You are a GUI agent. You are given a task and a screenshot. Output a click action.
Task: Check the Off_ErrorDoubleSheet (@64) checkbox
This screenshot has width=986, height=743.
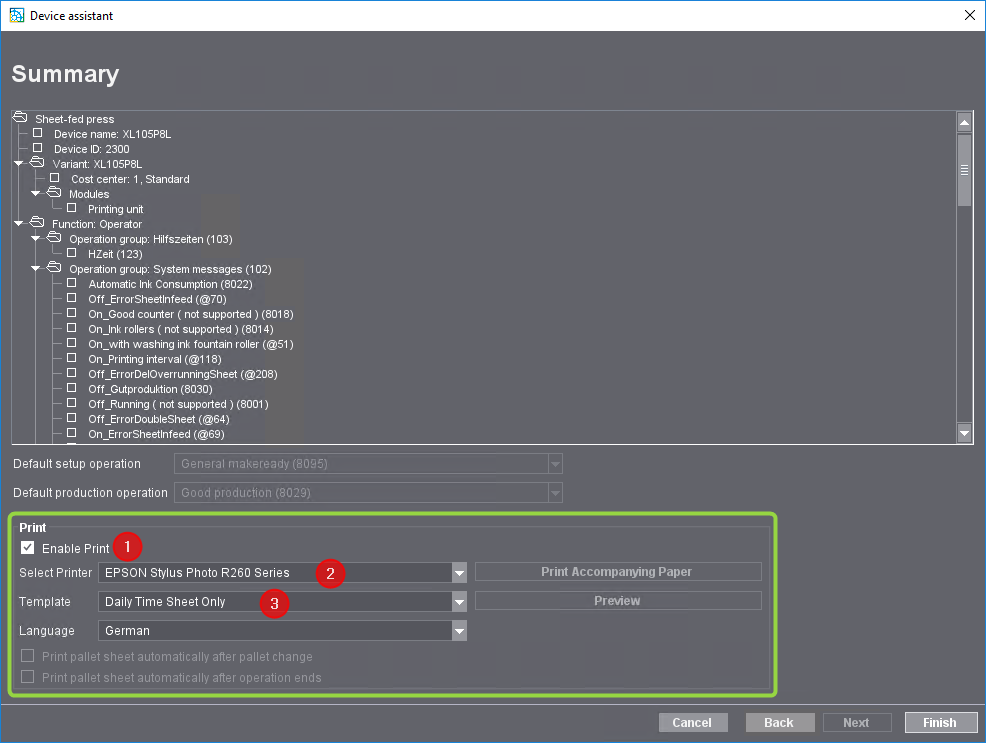(x=70, y=419)
